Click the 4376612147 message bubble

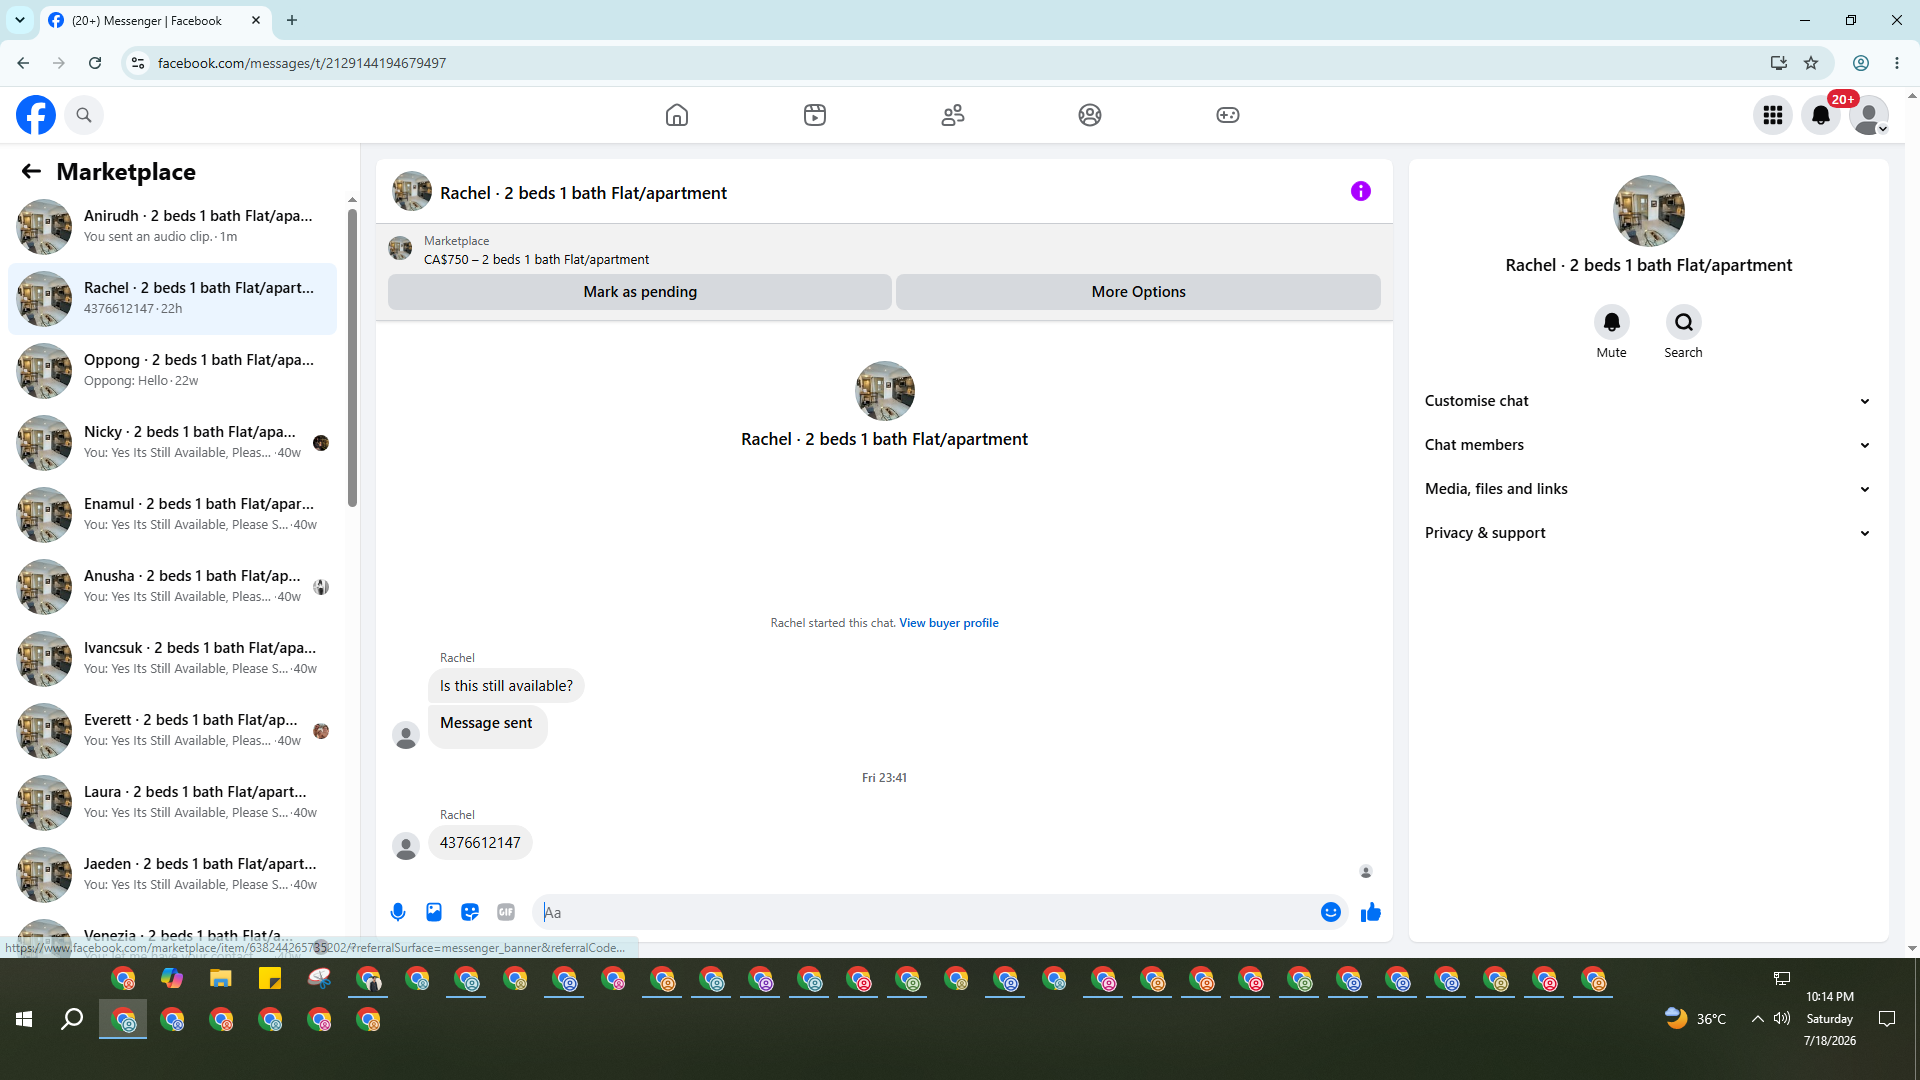tap(480, 843)
